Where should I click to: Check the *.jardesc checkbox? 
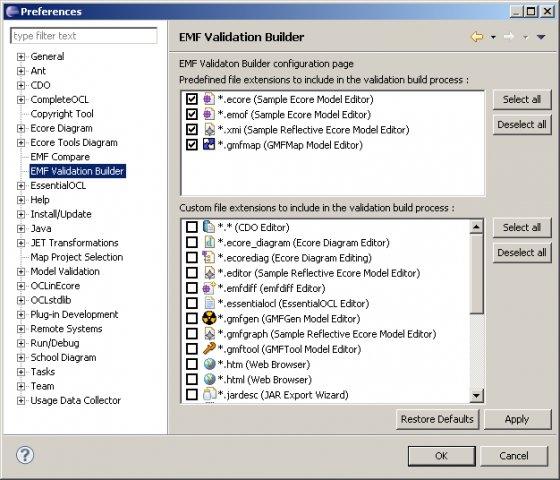tap(192, 395)
